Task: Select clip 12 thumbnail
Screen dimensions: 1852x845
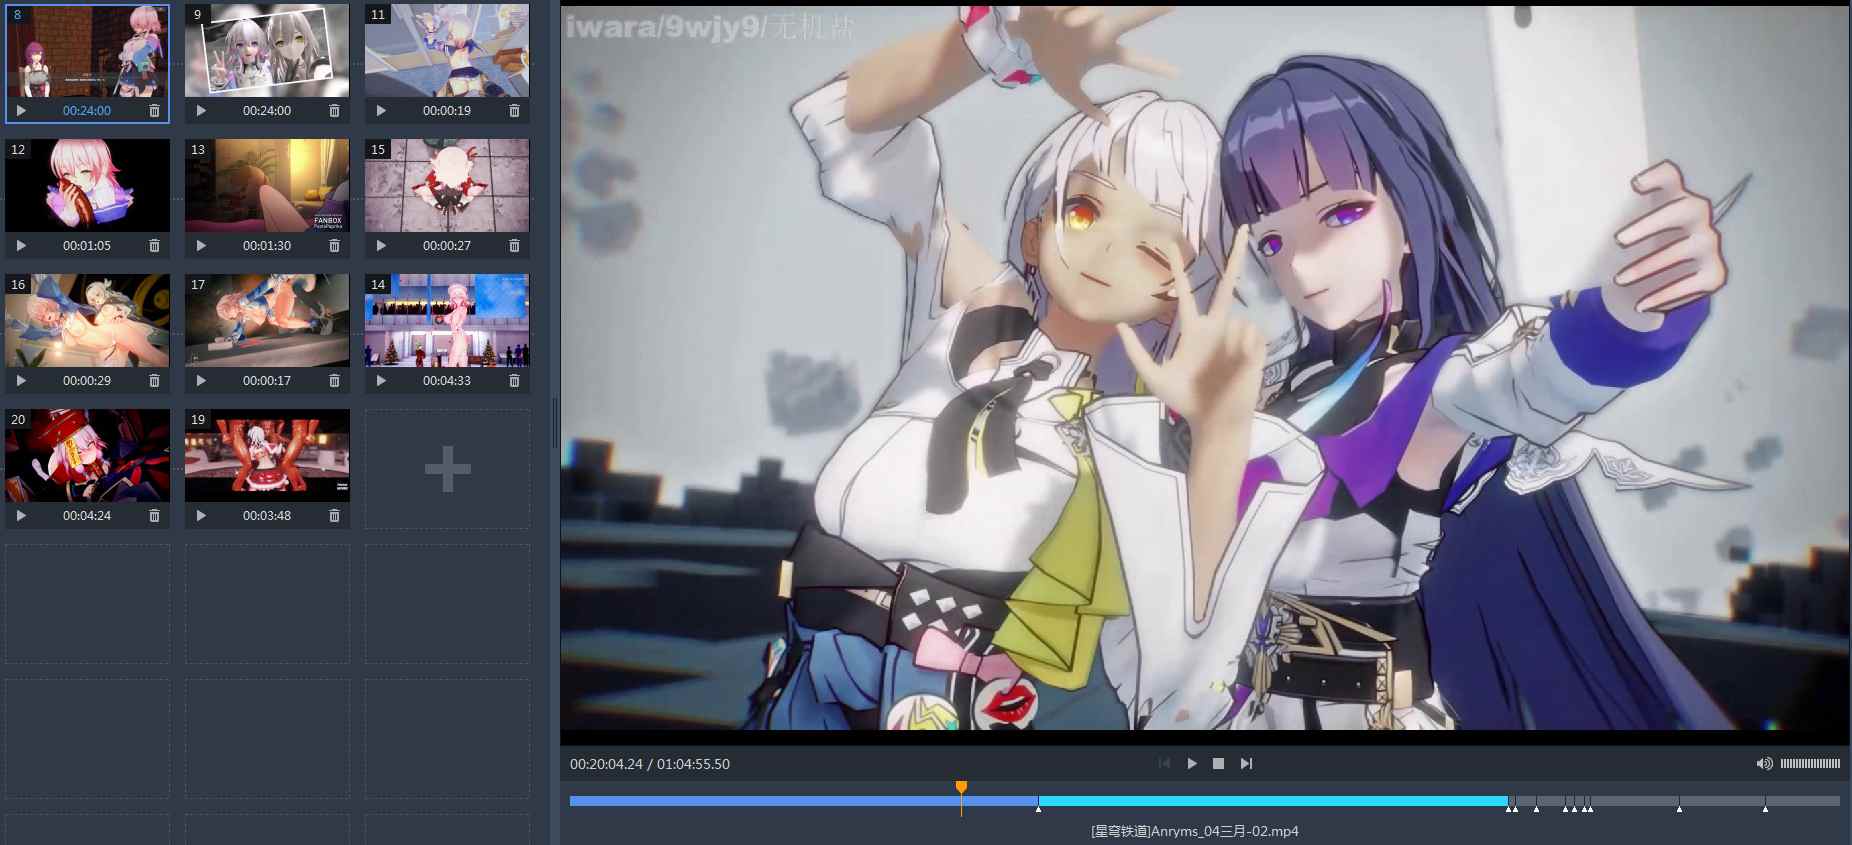Action: click(x=87, y=186)
